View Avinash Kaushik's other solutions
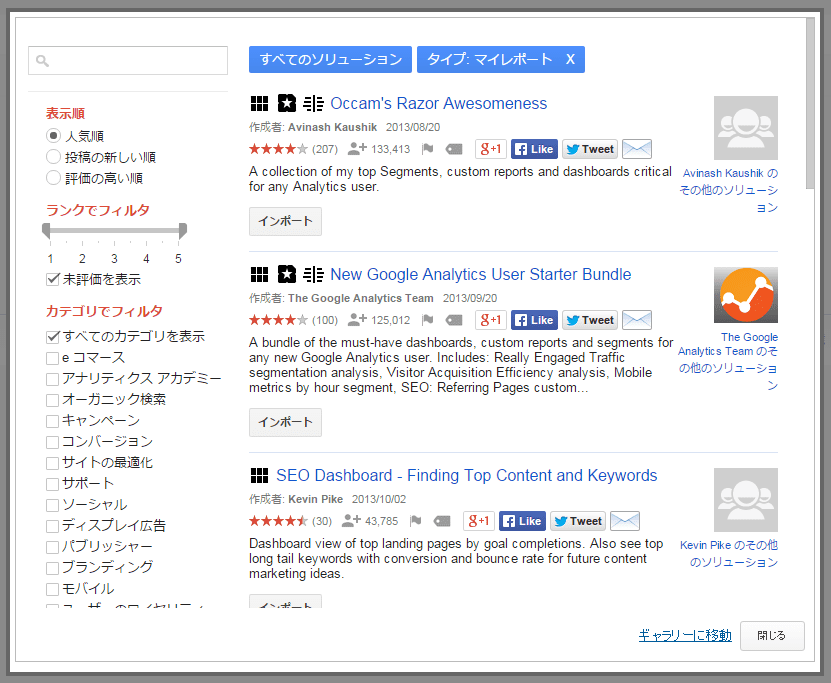831x683 pixels. coord(729,190)
